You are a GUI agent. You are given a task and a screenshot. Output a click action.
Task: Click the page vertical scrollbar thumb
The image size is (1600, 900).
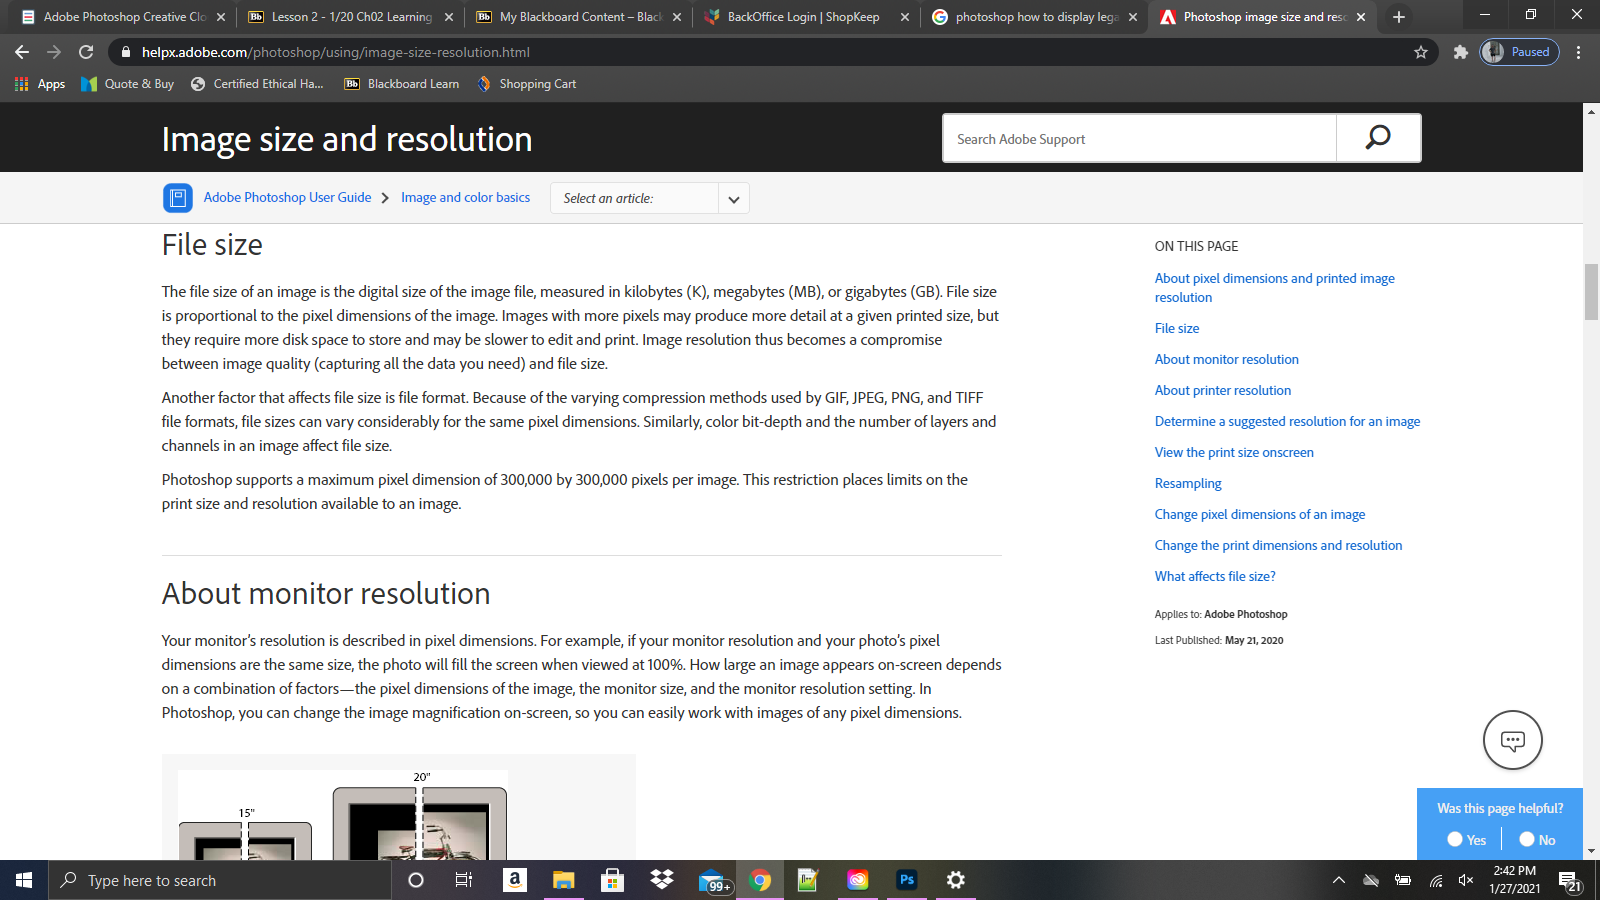tap(1591, 291)
